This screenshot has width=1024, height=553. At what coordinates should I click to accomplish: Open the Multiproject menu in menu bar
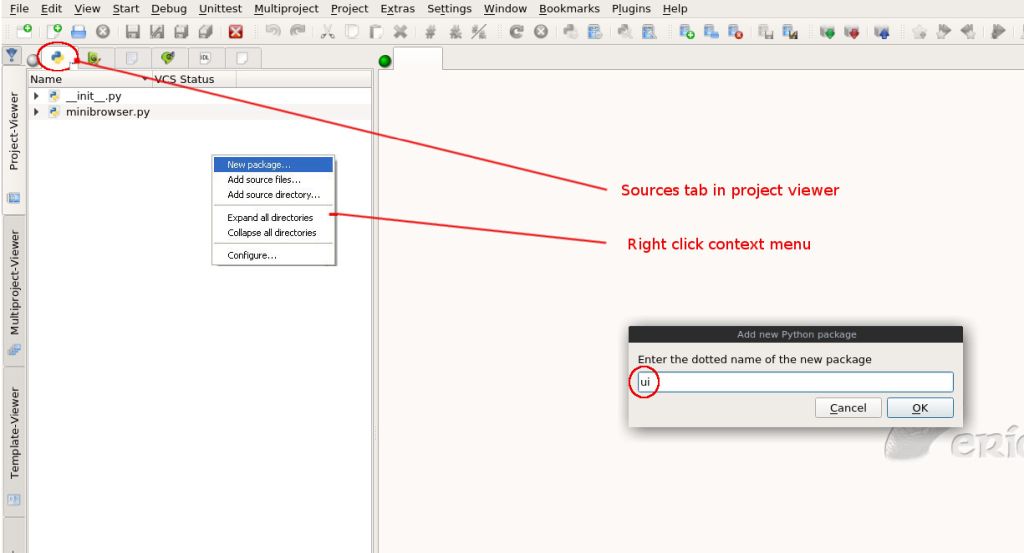(x=286, y=9)
